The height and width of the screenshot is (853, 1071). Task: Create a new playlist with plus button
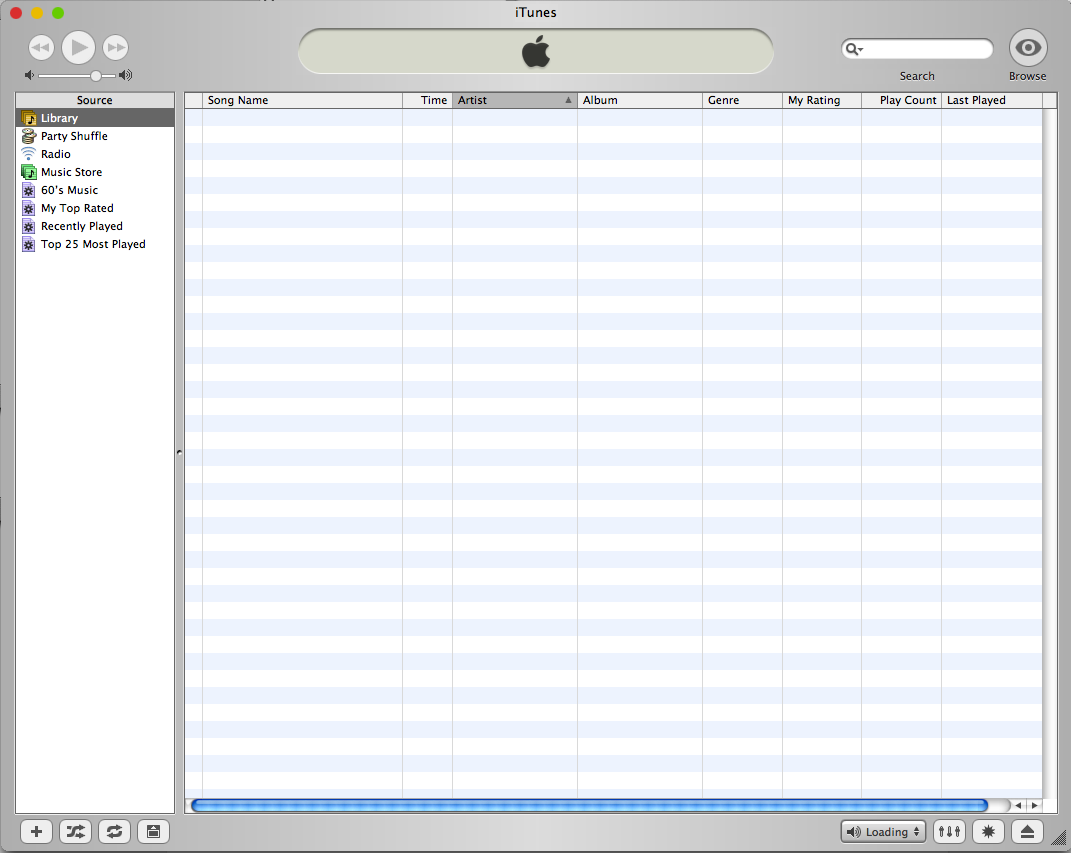(x=36, y=831)
